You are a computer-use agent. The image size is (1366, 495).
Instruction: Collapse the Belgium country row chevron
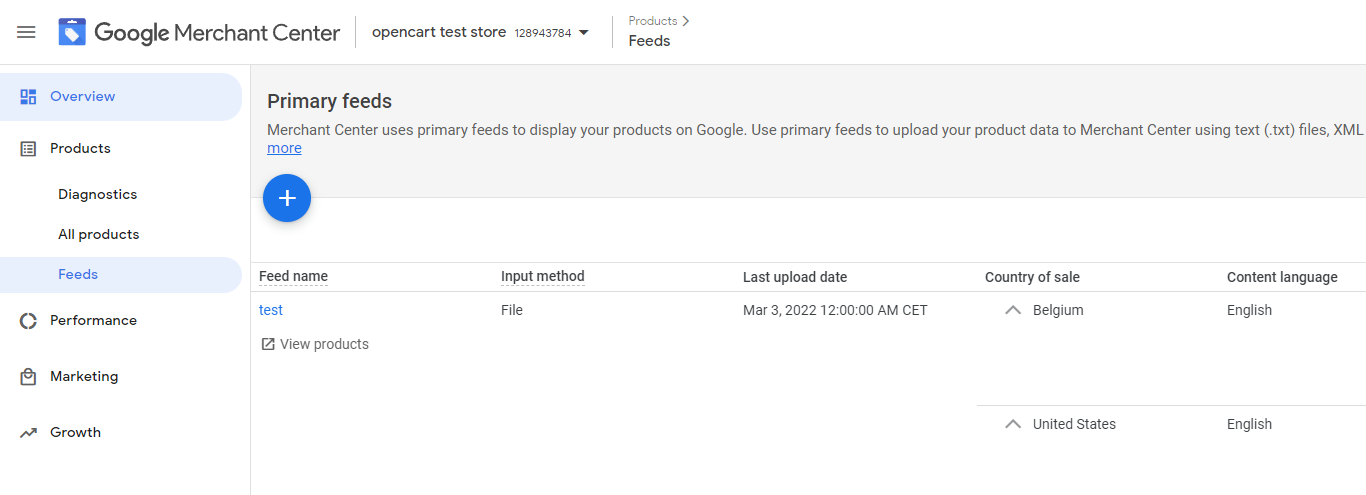pyautogui.click(x=1013, y=310)
